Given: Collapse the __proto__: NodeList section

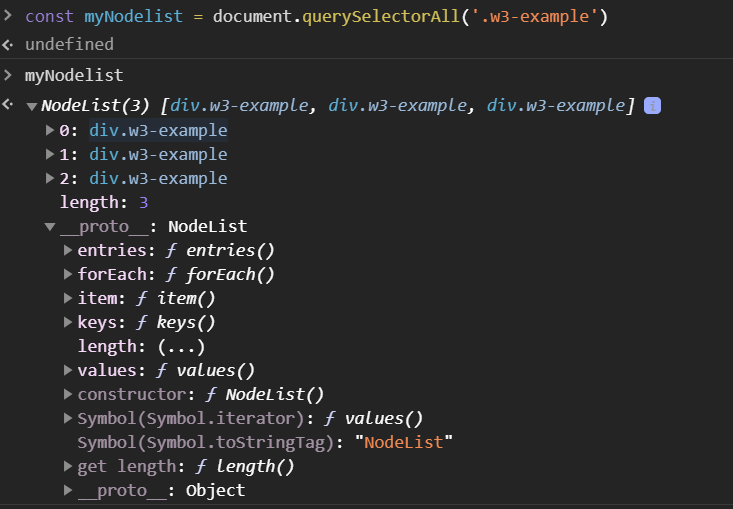Looking at the screenshot, I should 50,227.
